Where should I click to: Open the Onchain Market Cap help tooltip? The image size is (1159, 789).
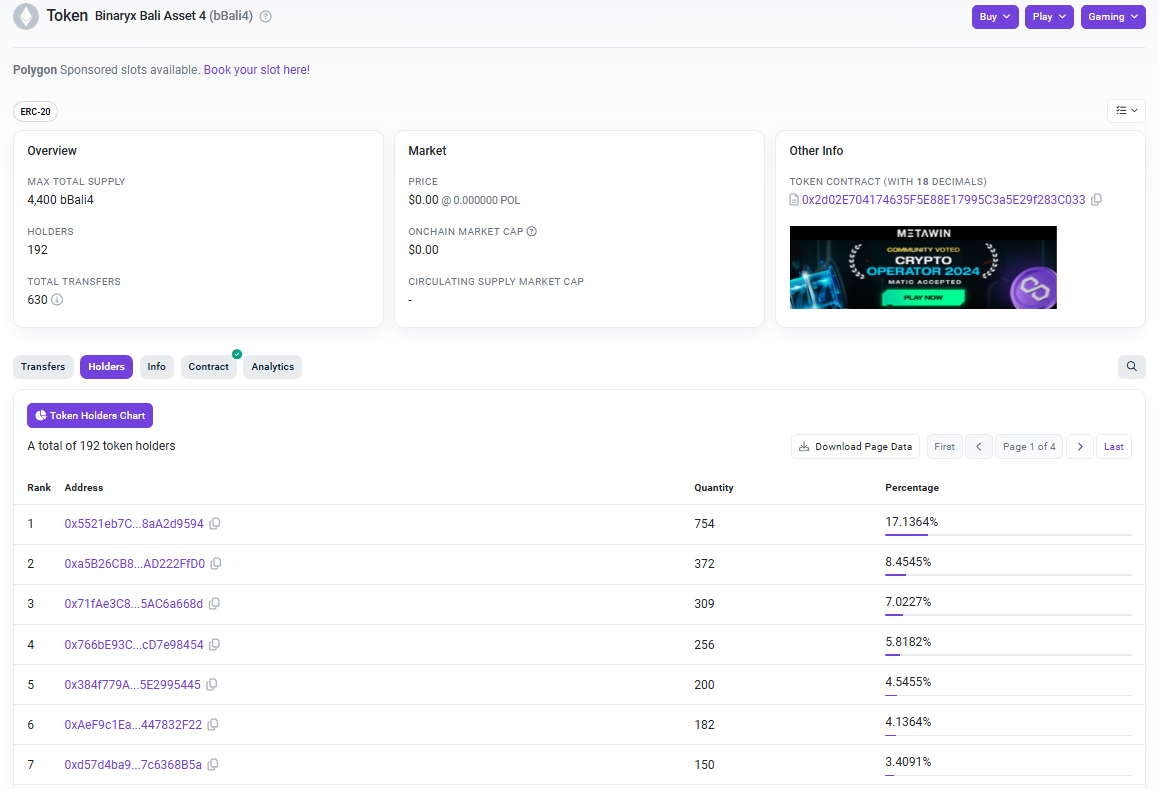point(532,231)
